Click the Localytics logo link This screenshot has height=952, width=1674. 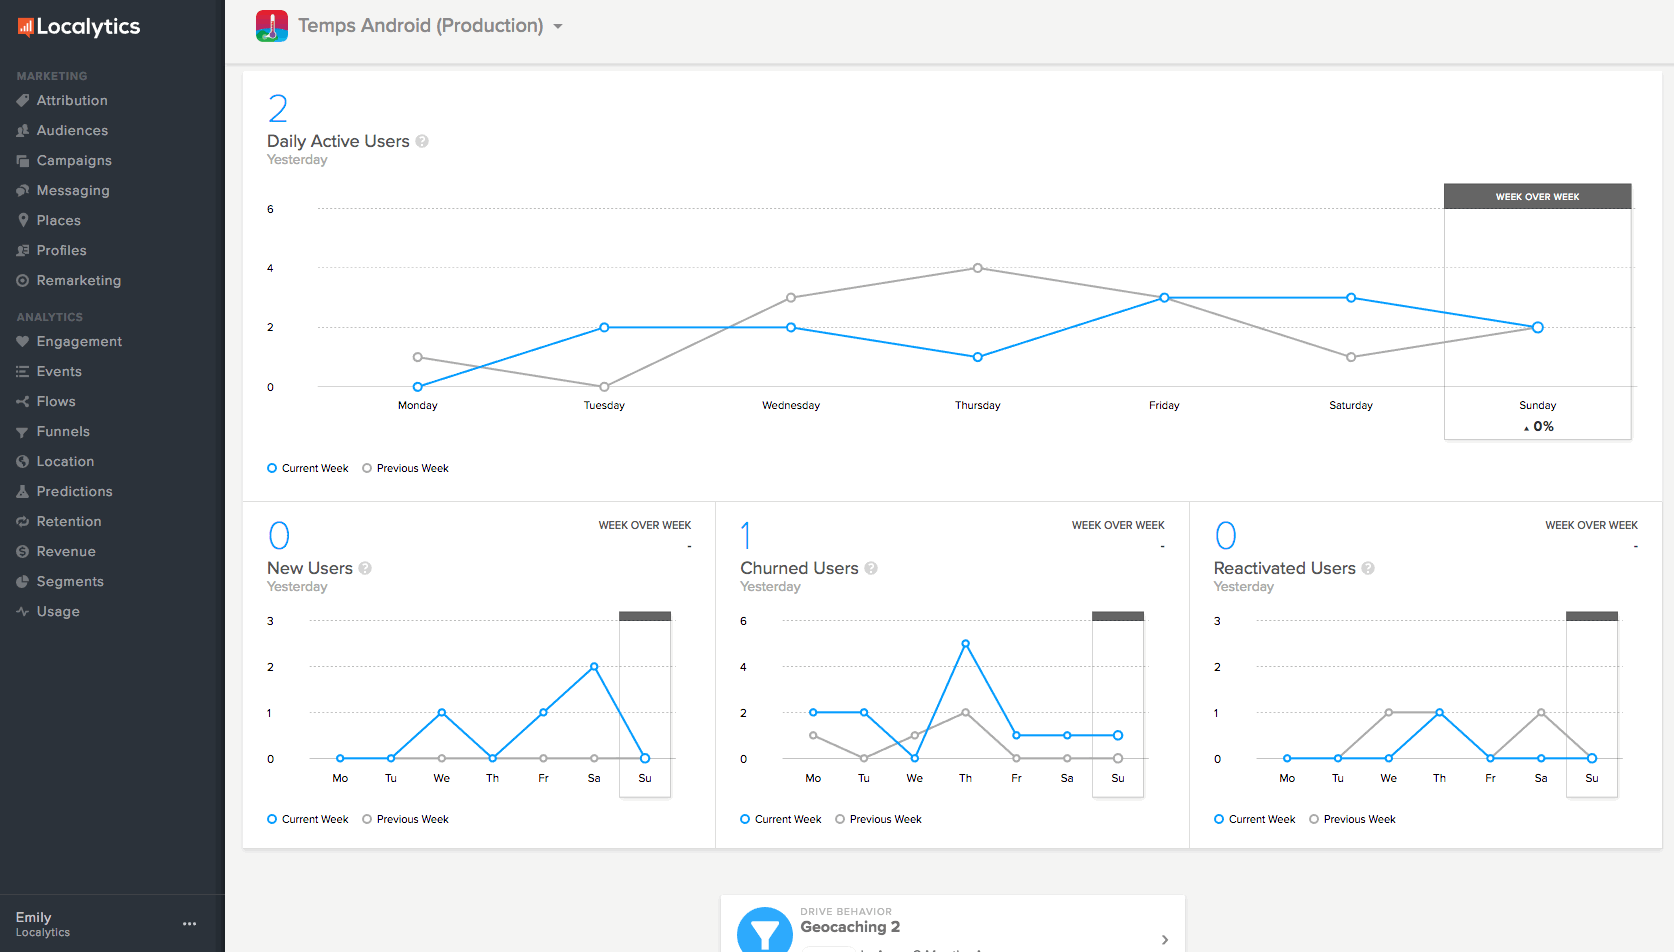coord(79,27)
